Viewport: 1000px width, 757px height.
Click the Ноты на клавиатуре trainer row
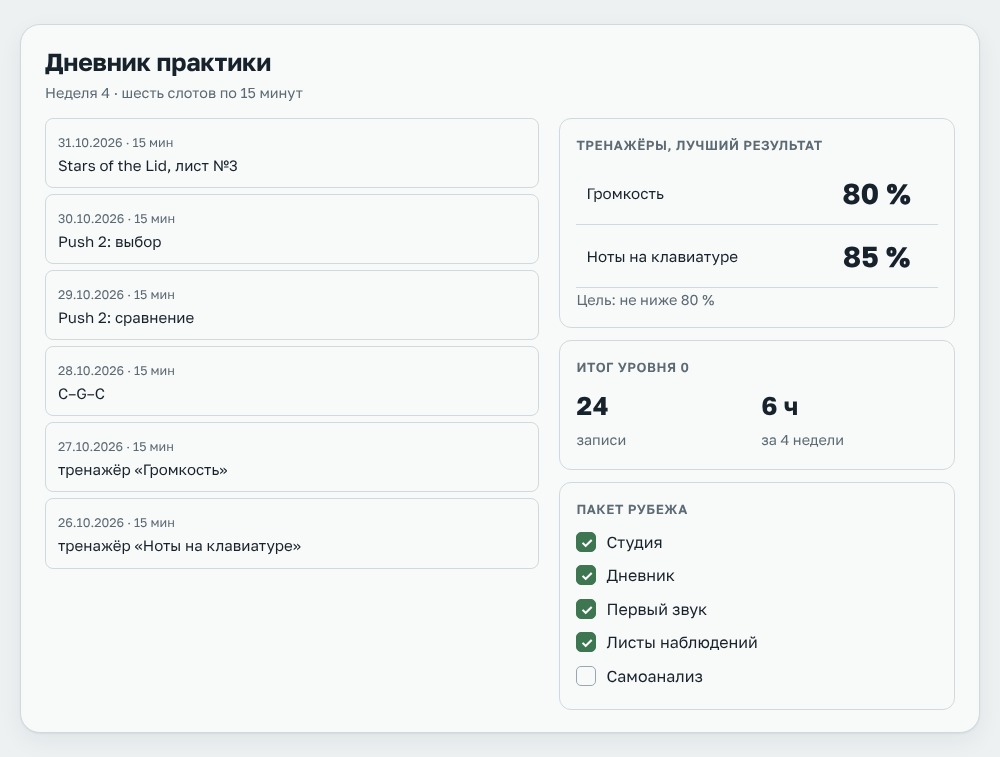point(756,256)
